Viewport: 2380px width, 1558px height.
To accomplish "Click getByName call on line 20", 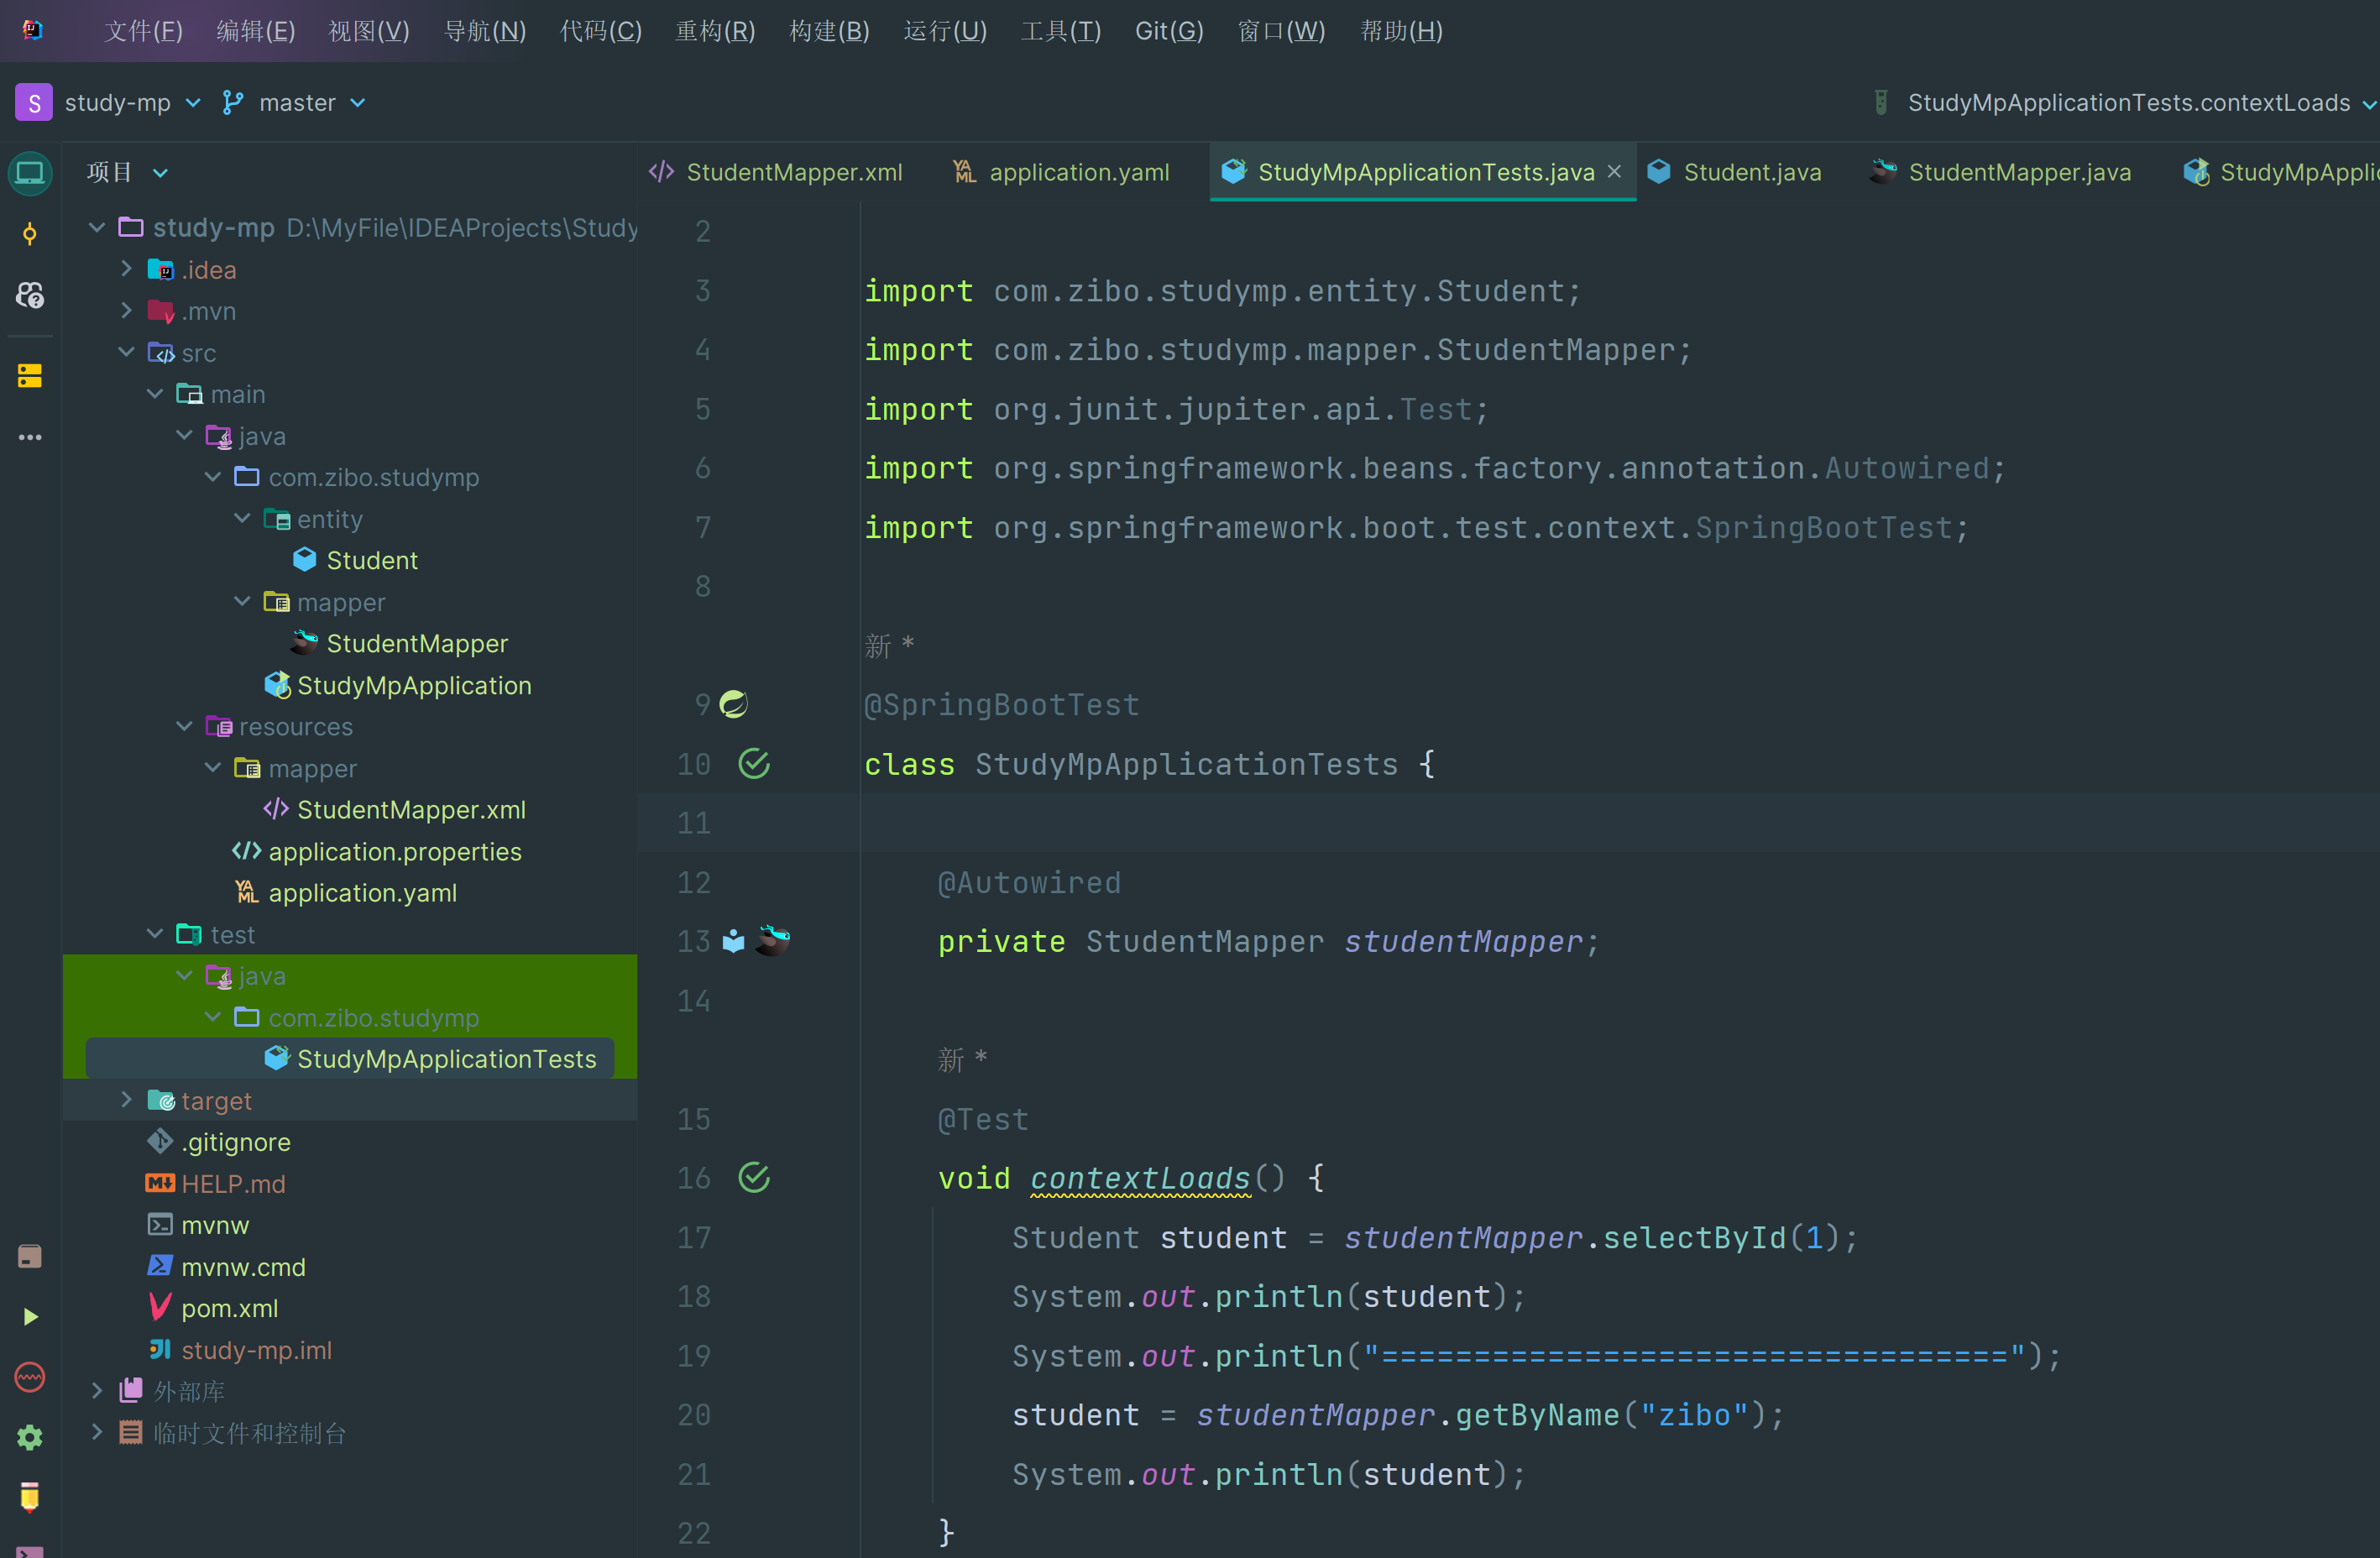I will click(x=1537, y=1414).
